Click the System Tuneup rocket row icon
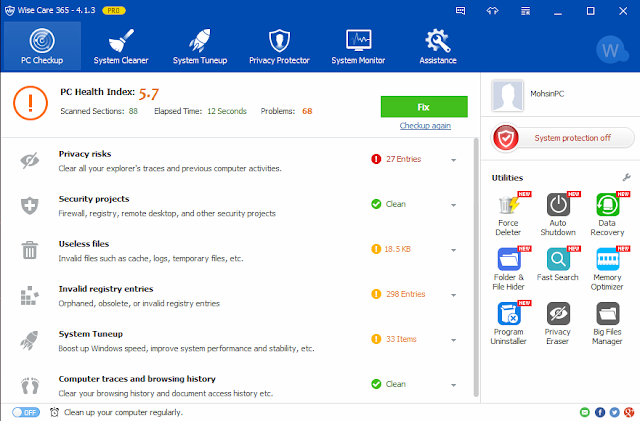 pyautogui.click(x=30, y=340)
